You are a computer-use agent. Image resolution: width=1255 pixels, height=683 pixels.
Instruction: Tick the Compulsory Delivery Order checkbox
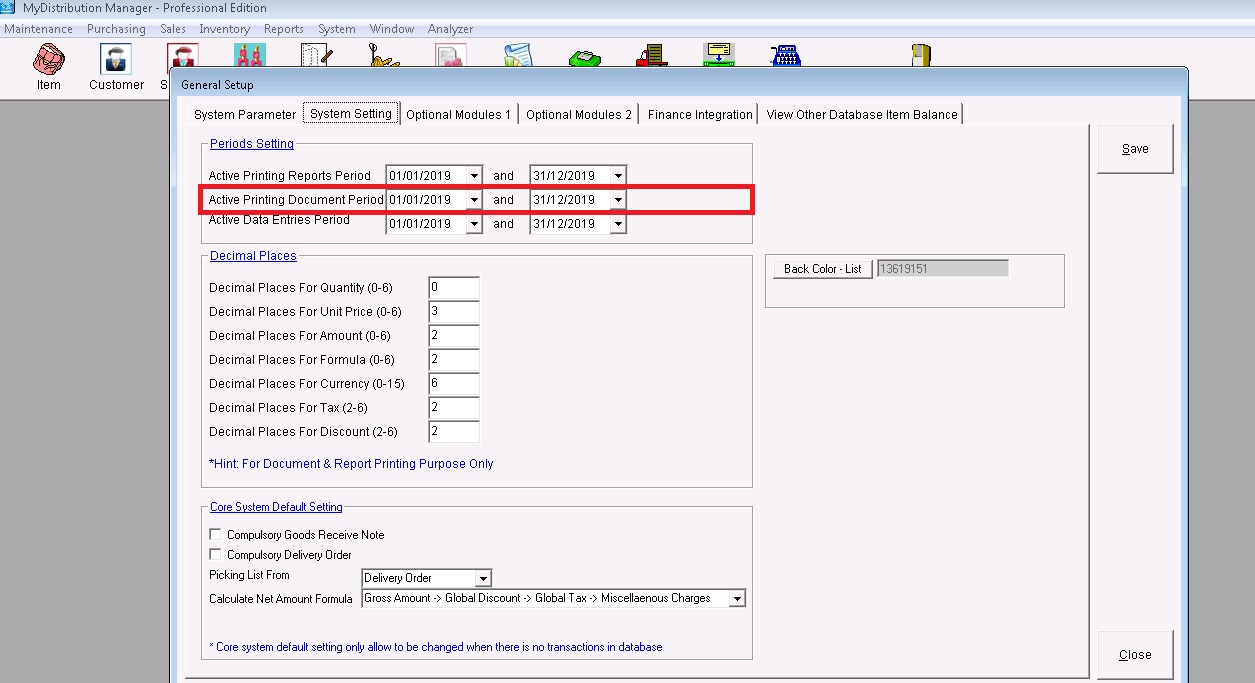click(215, 555)
